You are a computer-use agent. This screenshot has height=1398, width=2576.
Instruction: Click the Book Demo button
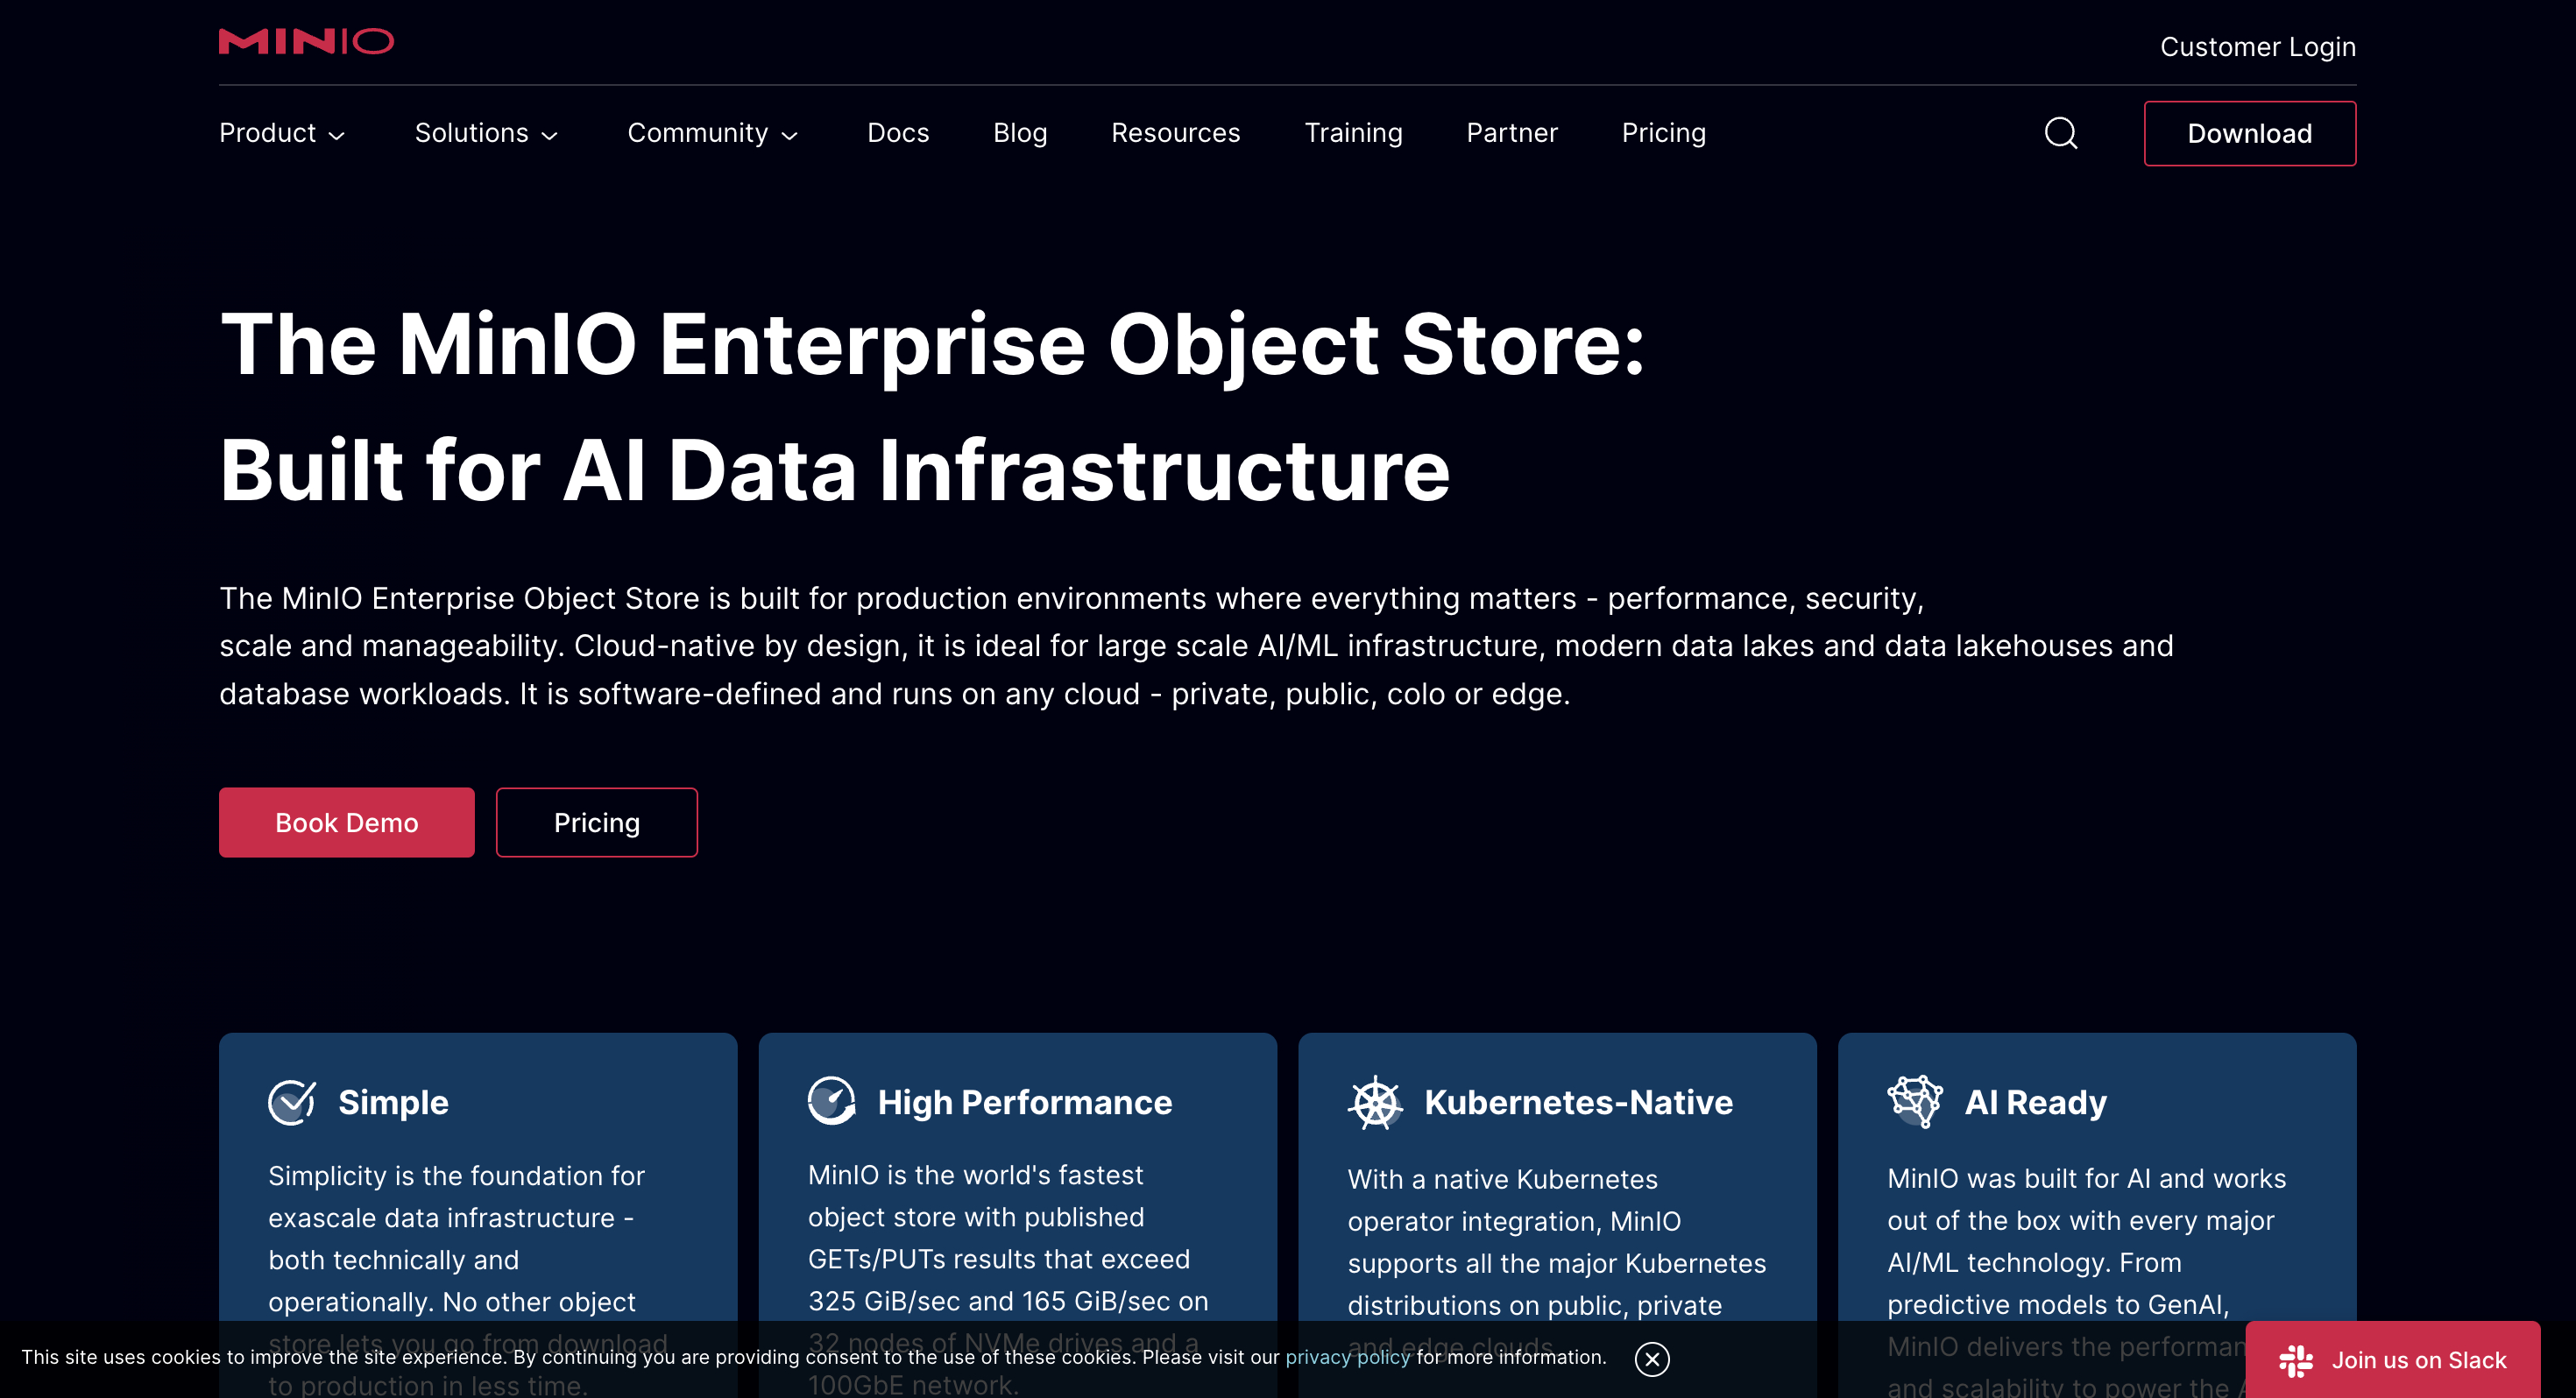click(347, 822)
